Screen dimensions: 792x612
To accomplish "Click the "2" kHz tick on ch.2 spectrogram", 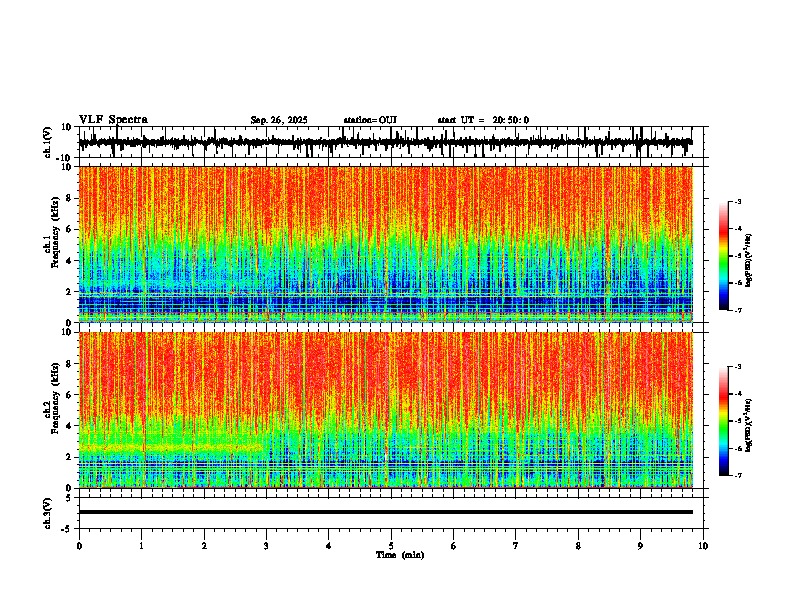I will pyautogui.click(x=69, y=457).
